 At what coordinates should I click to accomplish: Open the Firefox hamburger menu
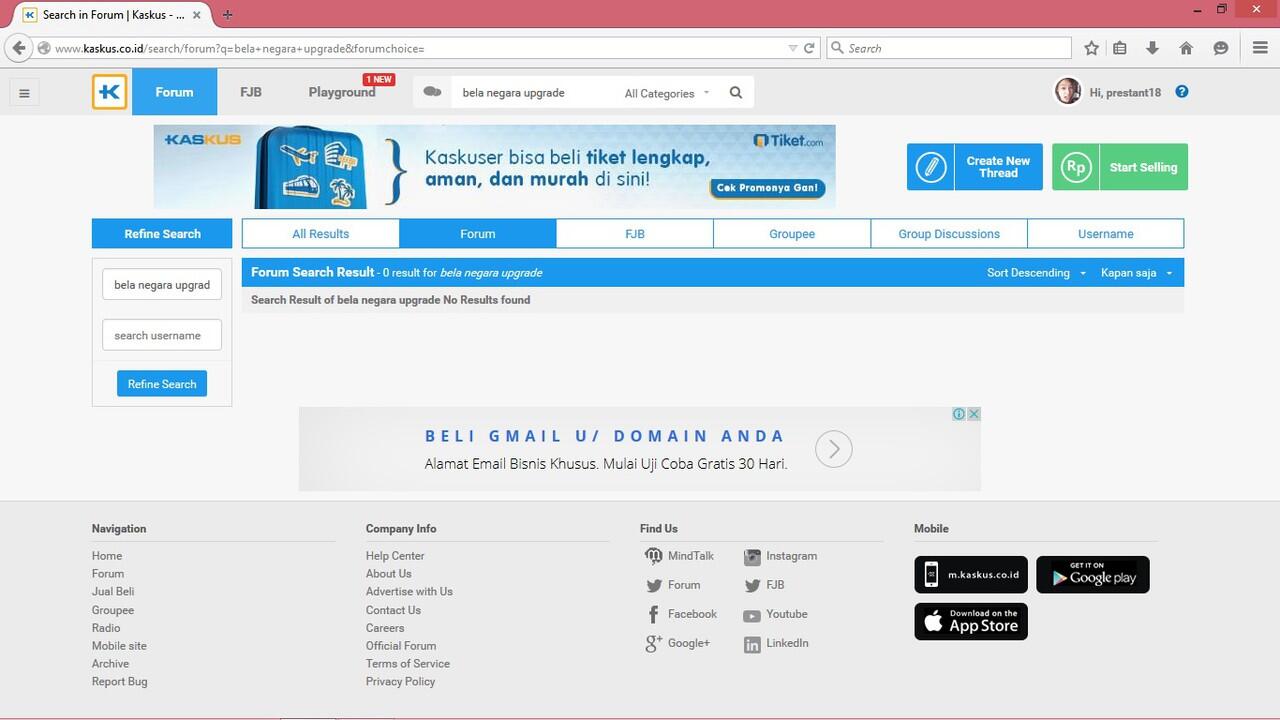(x=1260, y=48)
